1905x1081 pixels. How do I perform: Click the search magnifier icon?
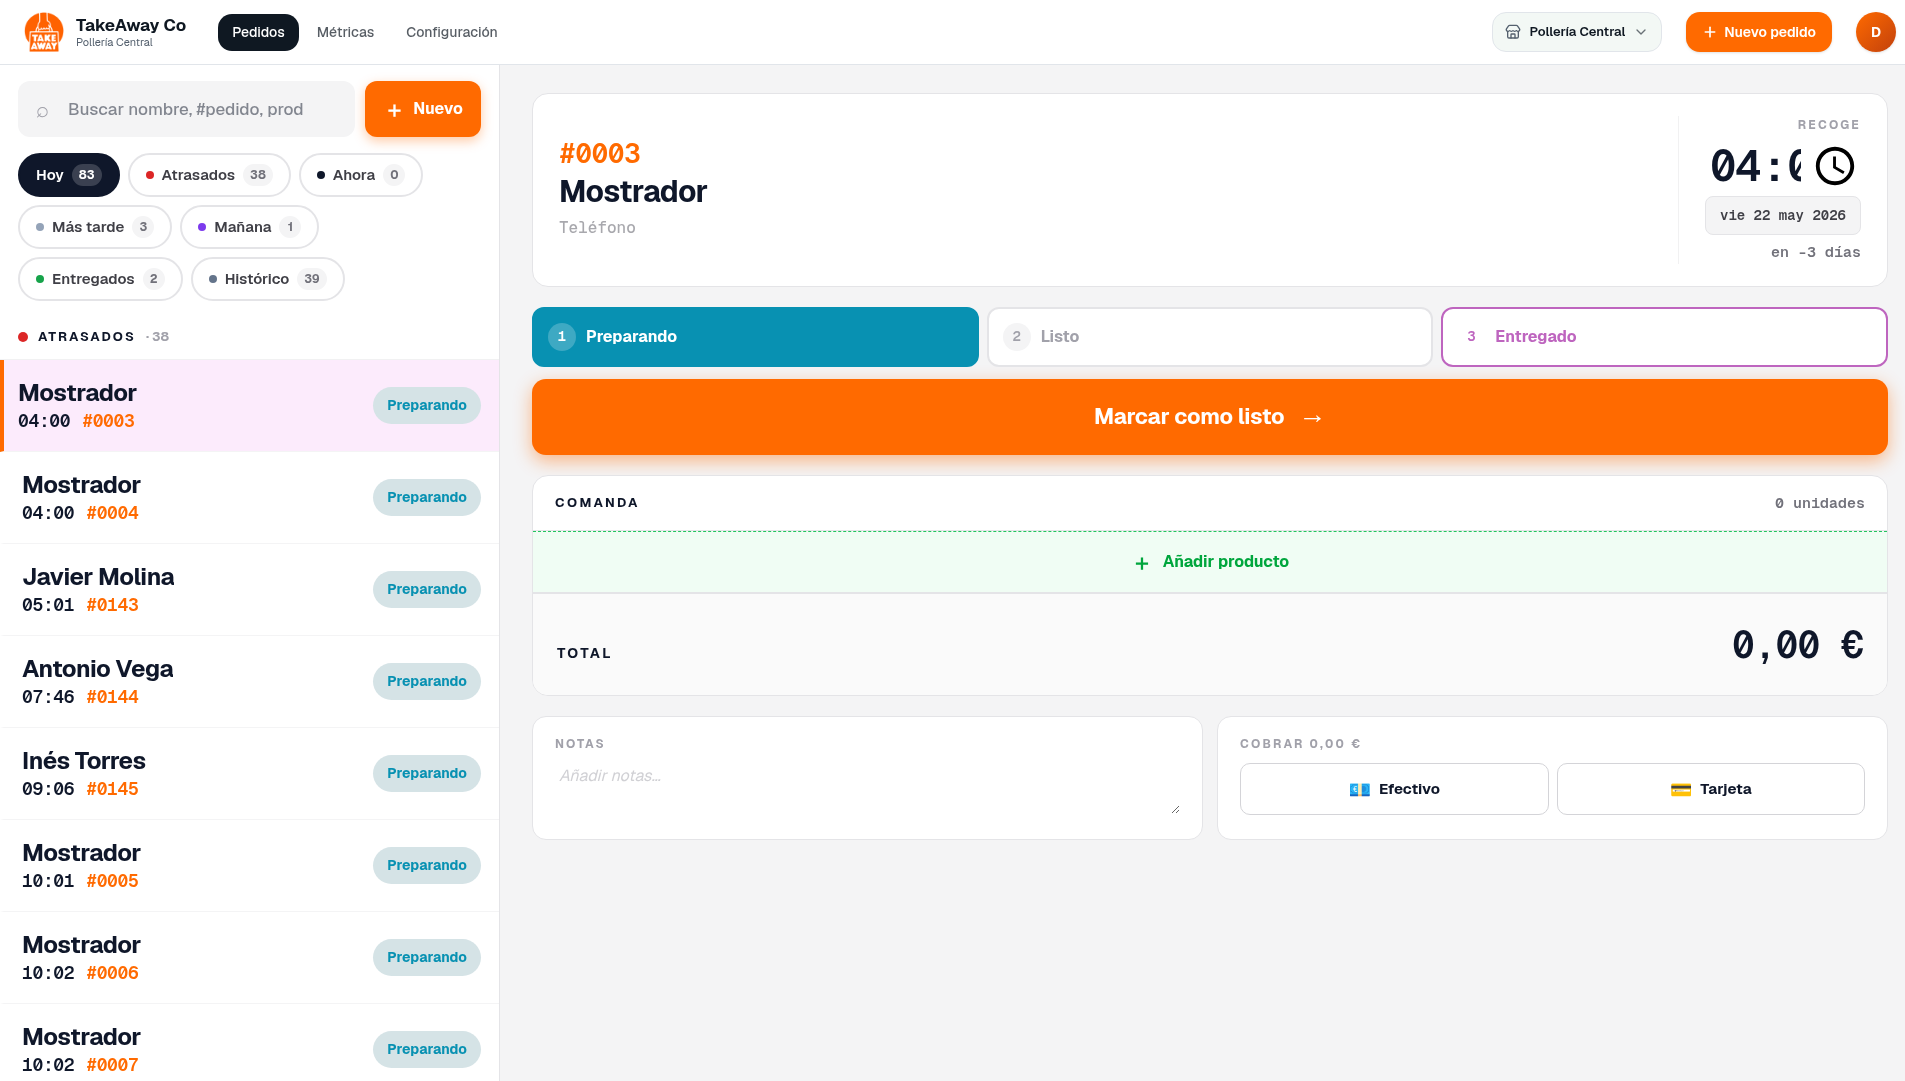[42, 110]
